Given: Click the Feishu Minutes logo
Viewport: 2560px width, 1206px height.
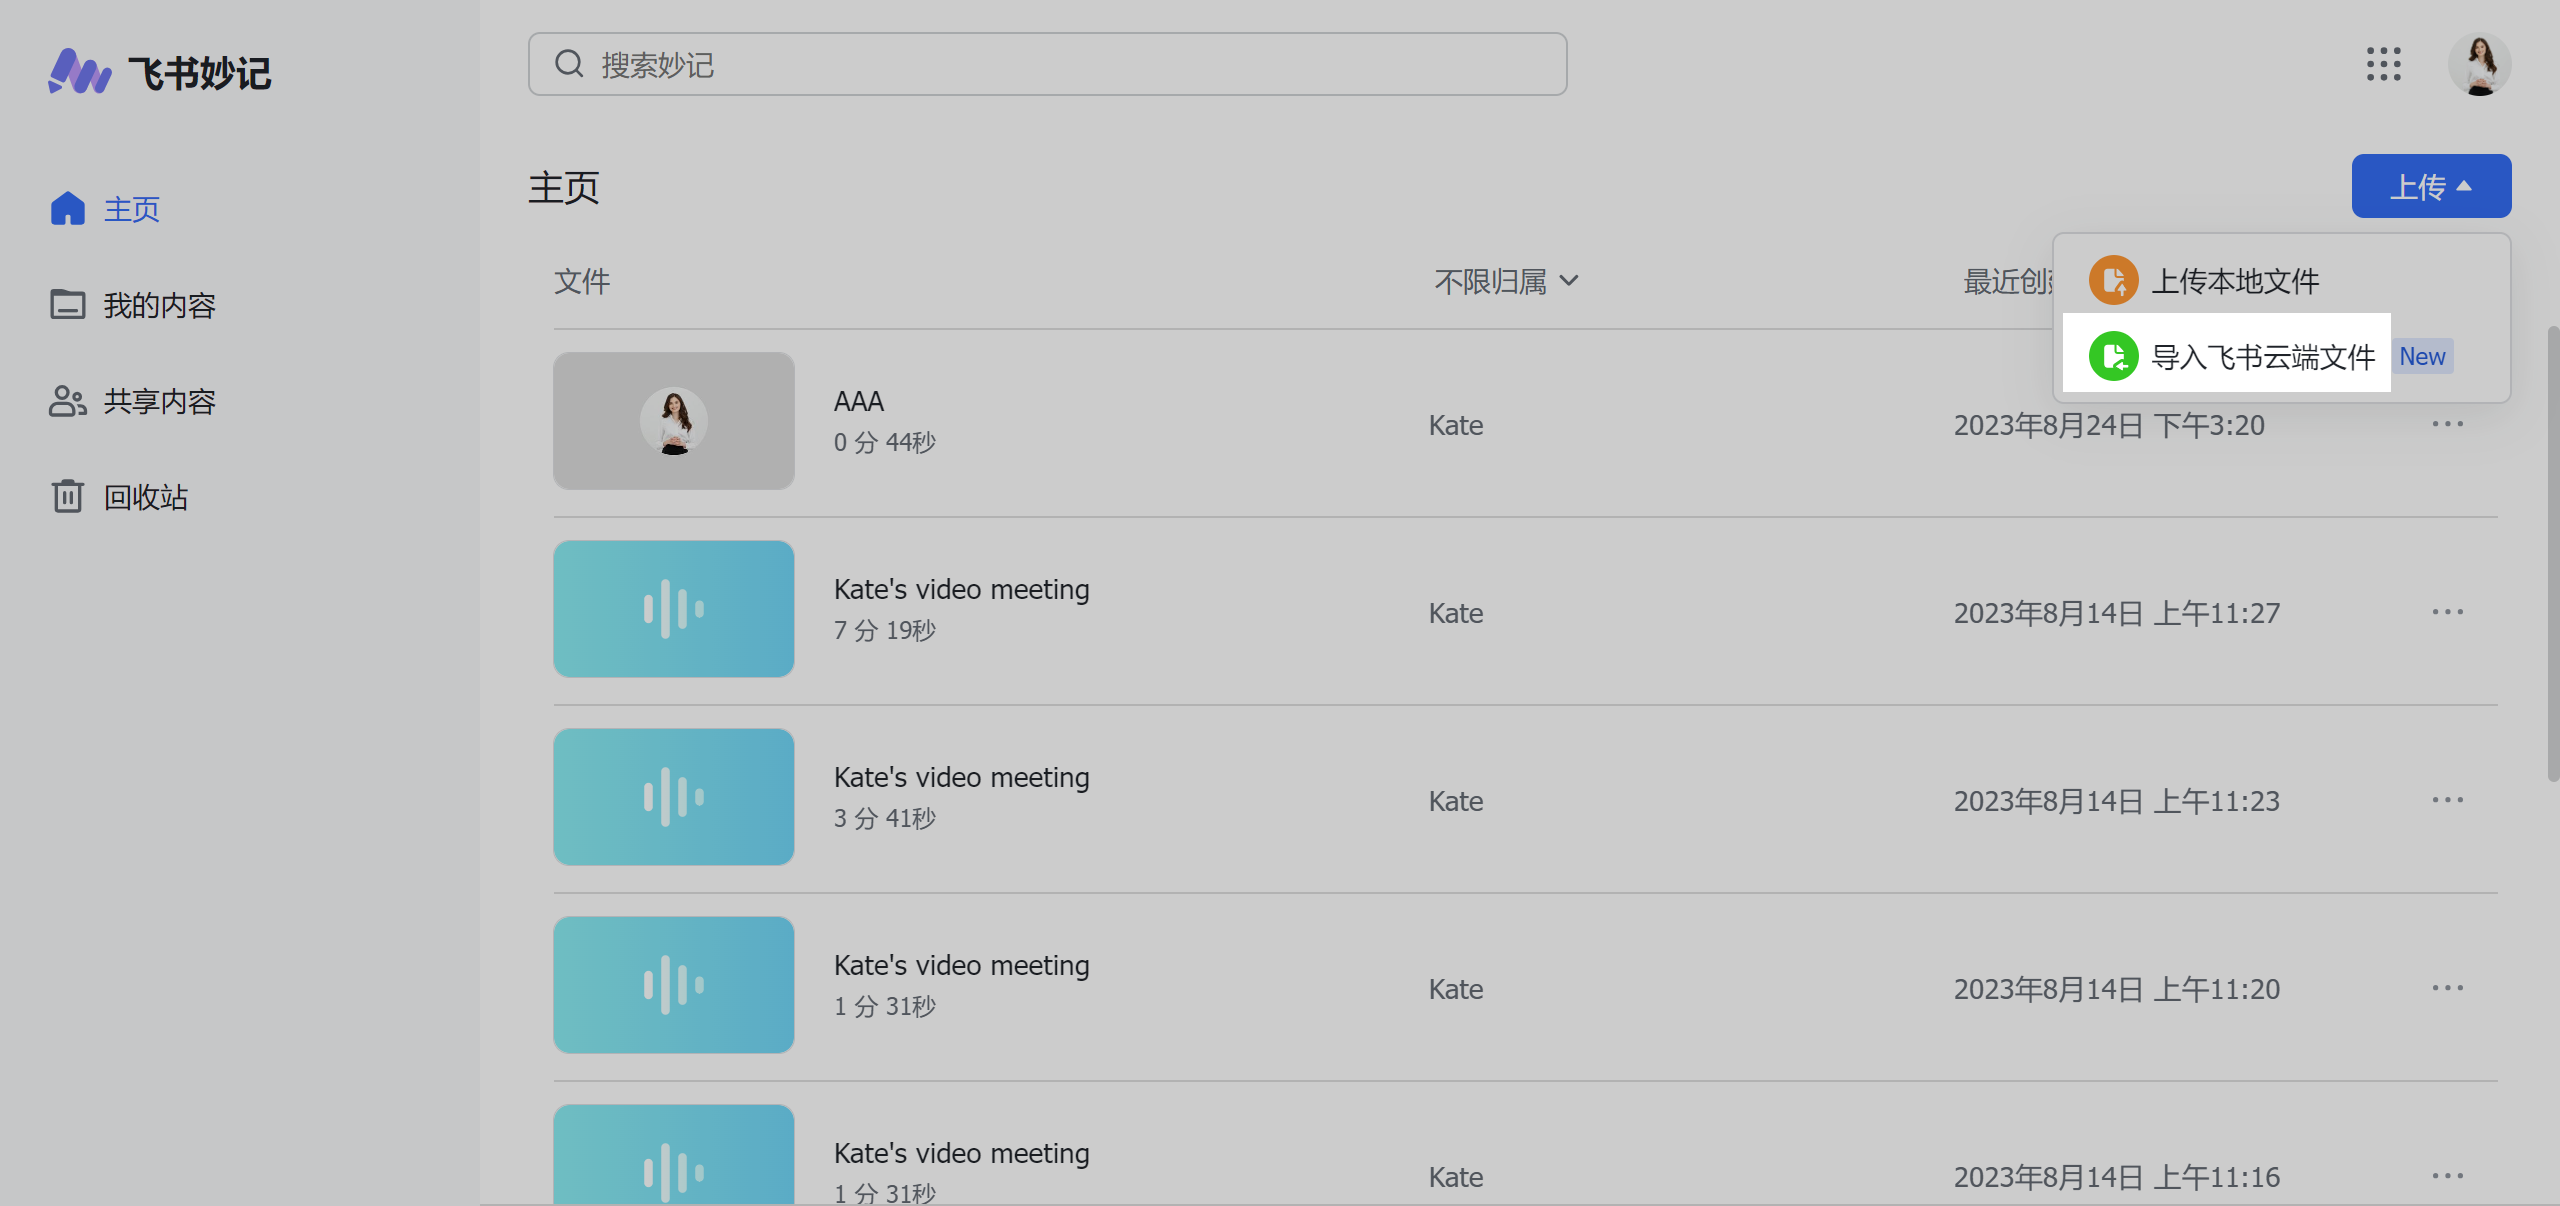Looking at the screenshot, I should tap(160, 72).
